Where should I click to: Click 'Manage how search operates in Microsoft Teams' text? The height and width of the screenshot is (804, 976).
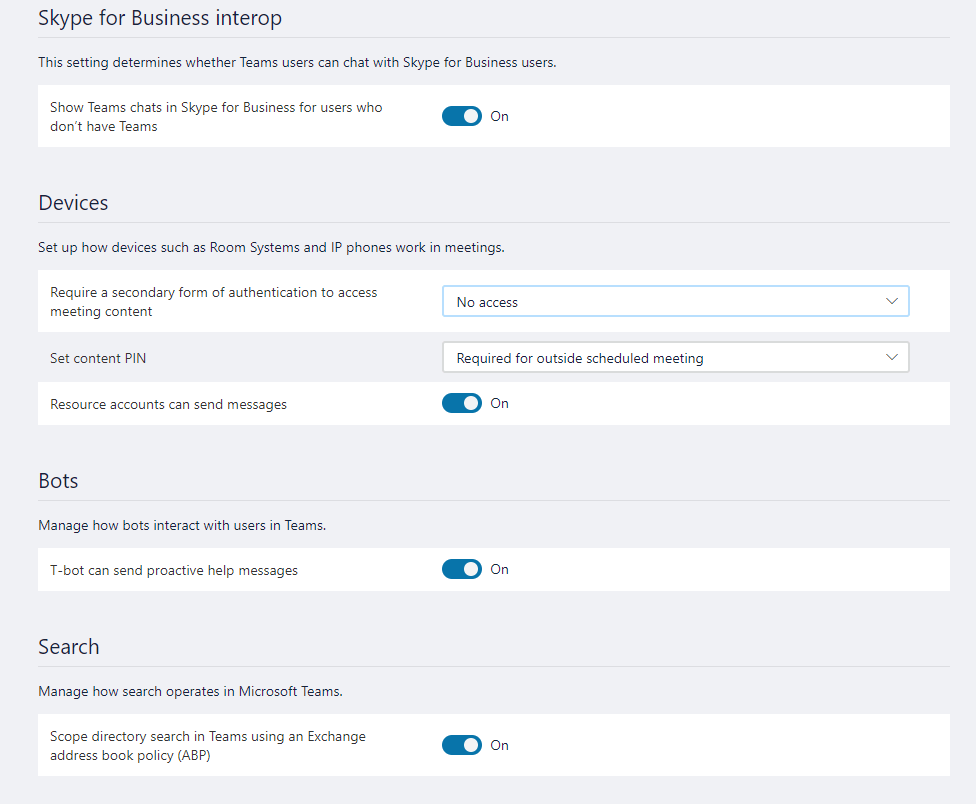coord(190,692)
